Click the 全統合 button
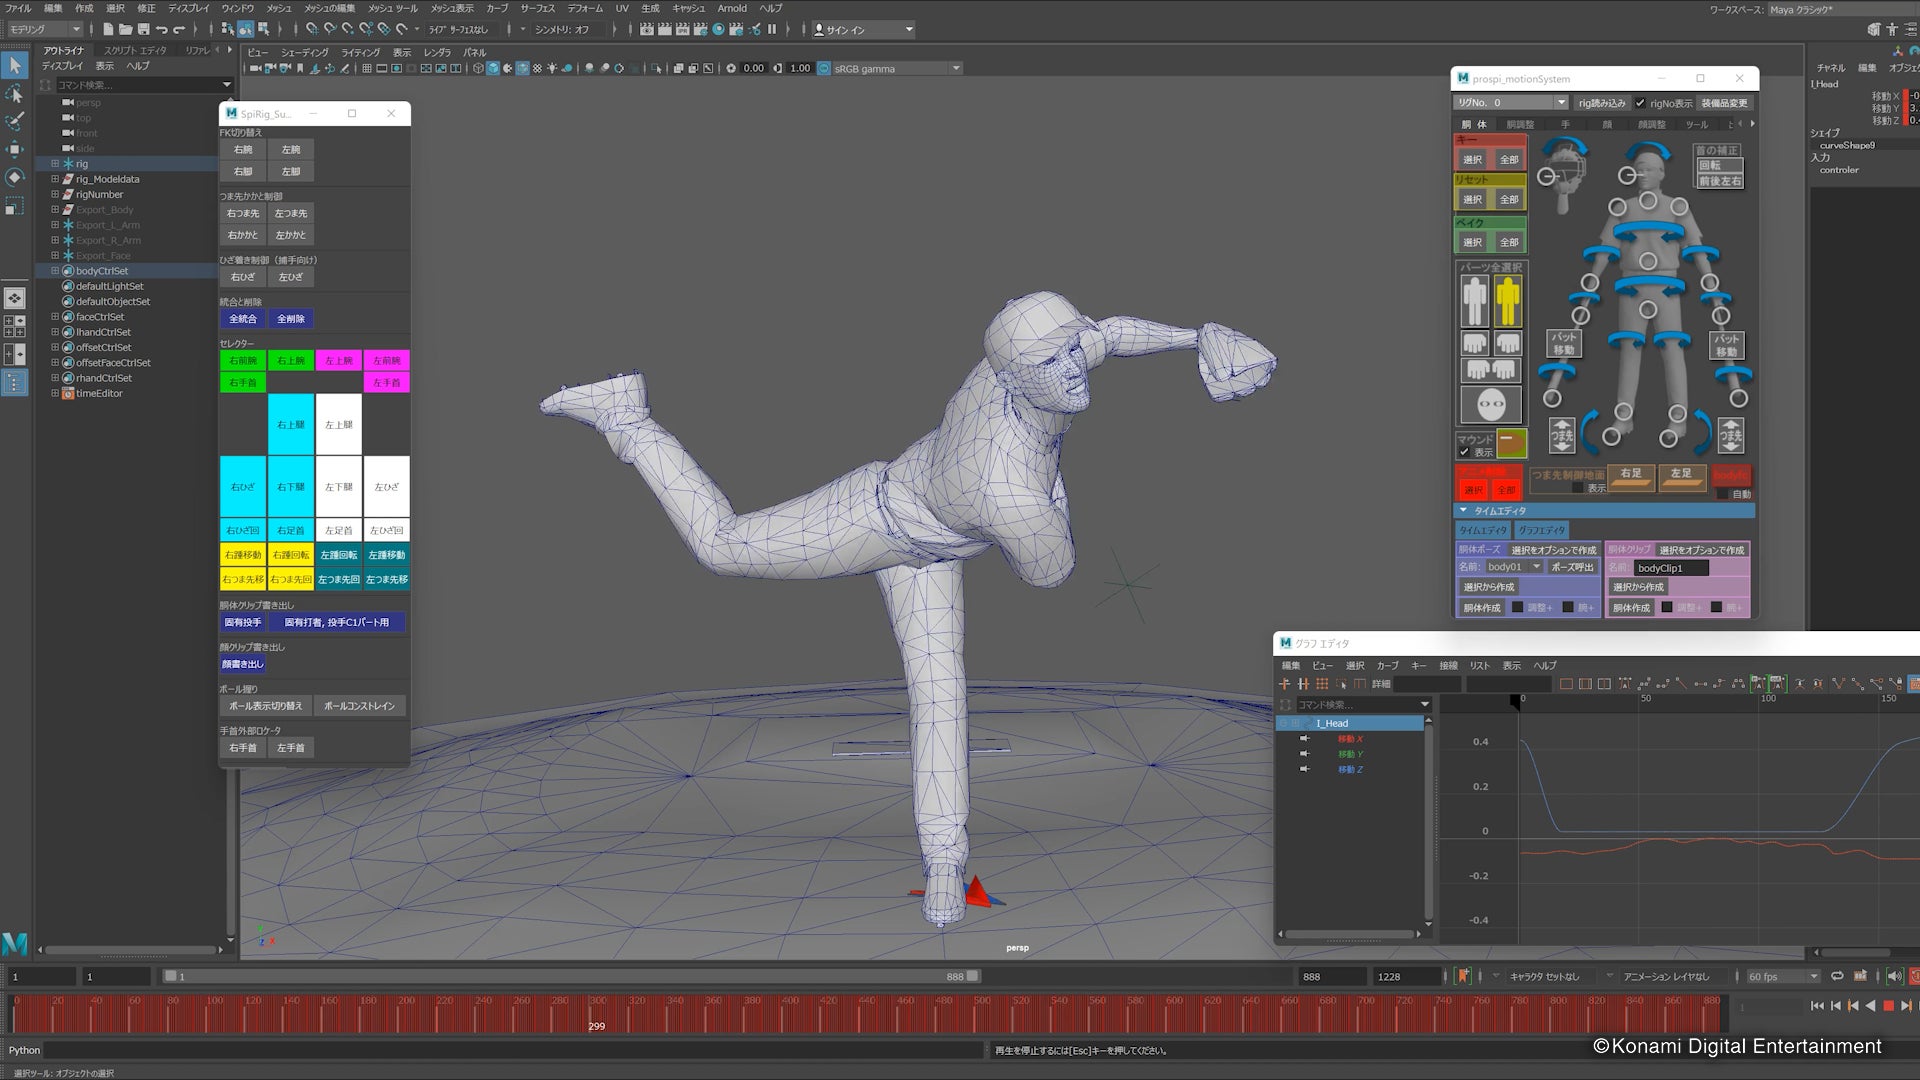 (243, 318)
